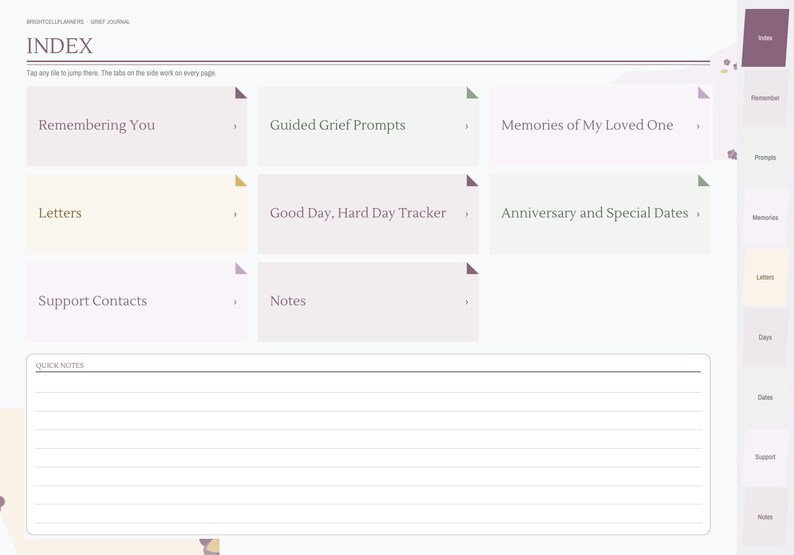Click GRIEF JOURNAL breadcrumb text

[110, 22]
